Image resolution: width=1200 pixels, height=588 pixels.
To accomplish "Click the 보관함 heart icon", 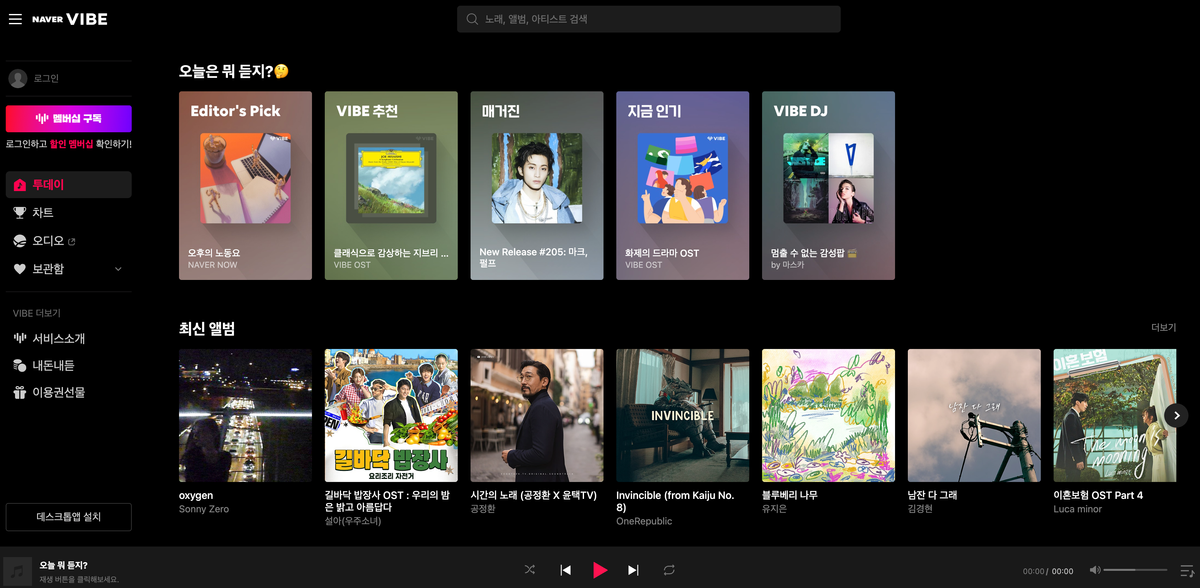I will click(20, 269).
